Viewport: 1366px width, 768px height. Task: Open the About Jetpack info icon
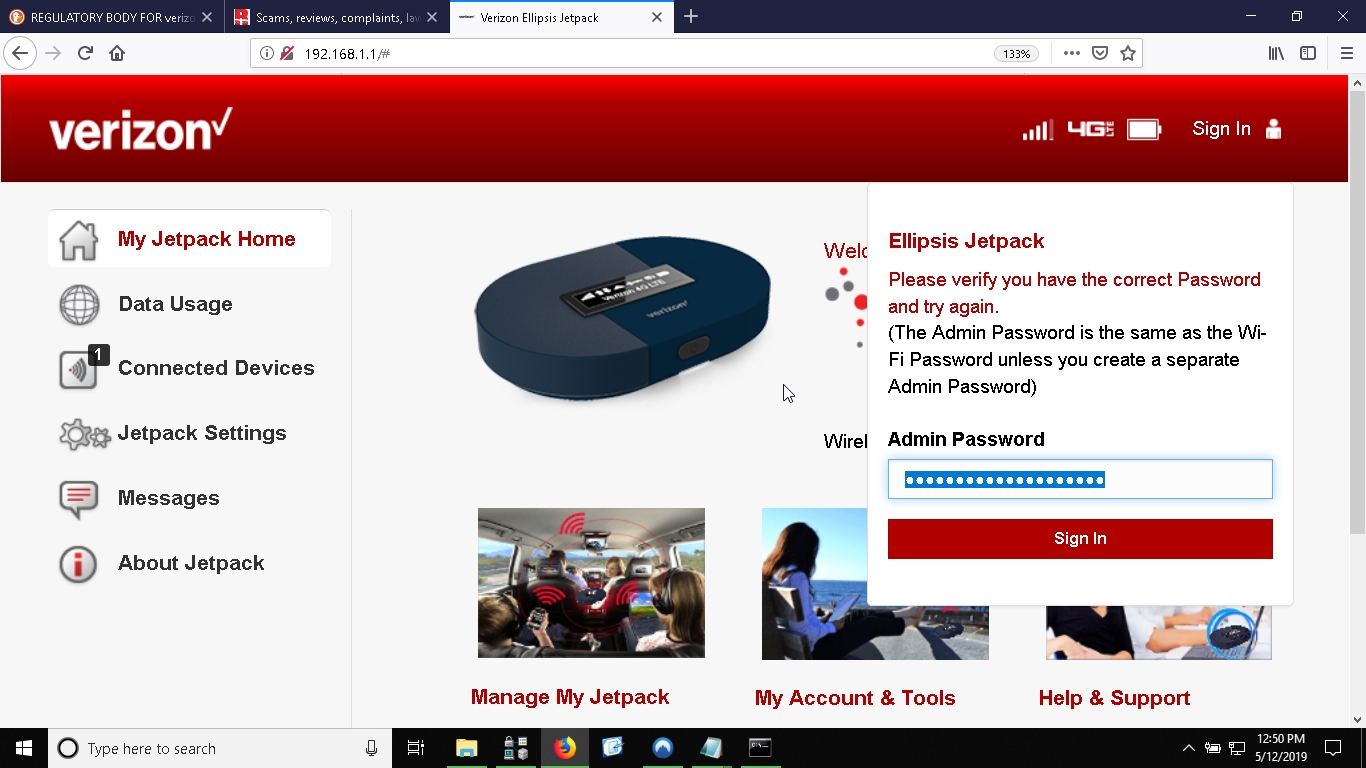point(78,564)
